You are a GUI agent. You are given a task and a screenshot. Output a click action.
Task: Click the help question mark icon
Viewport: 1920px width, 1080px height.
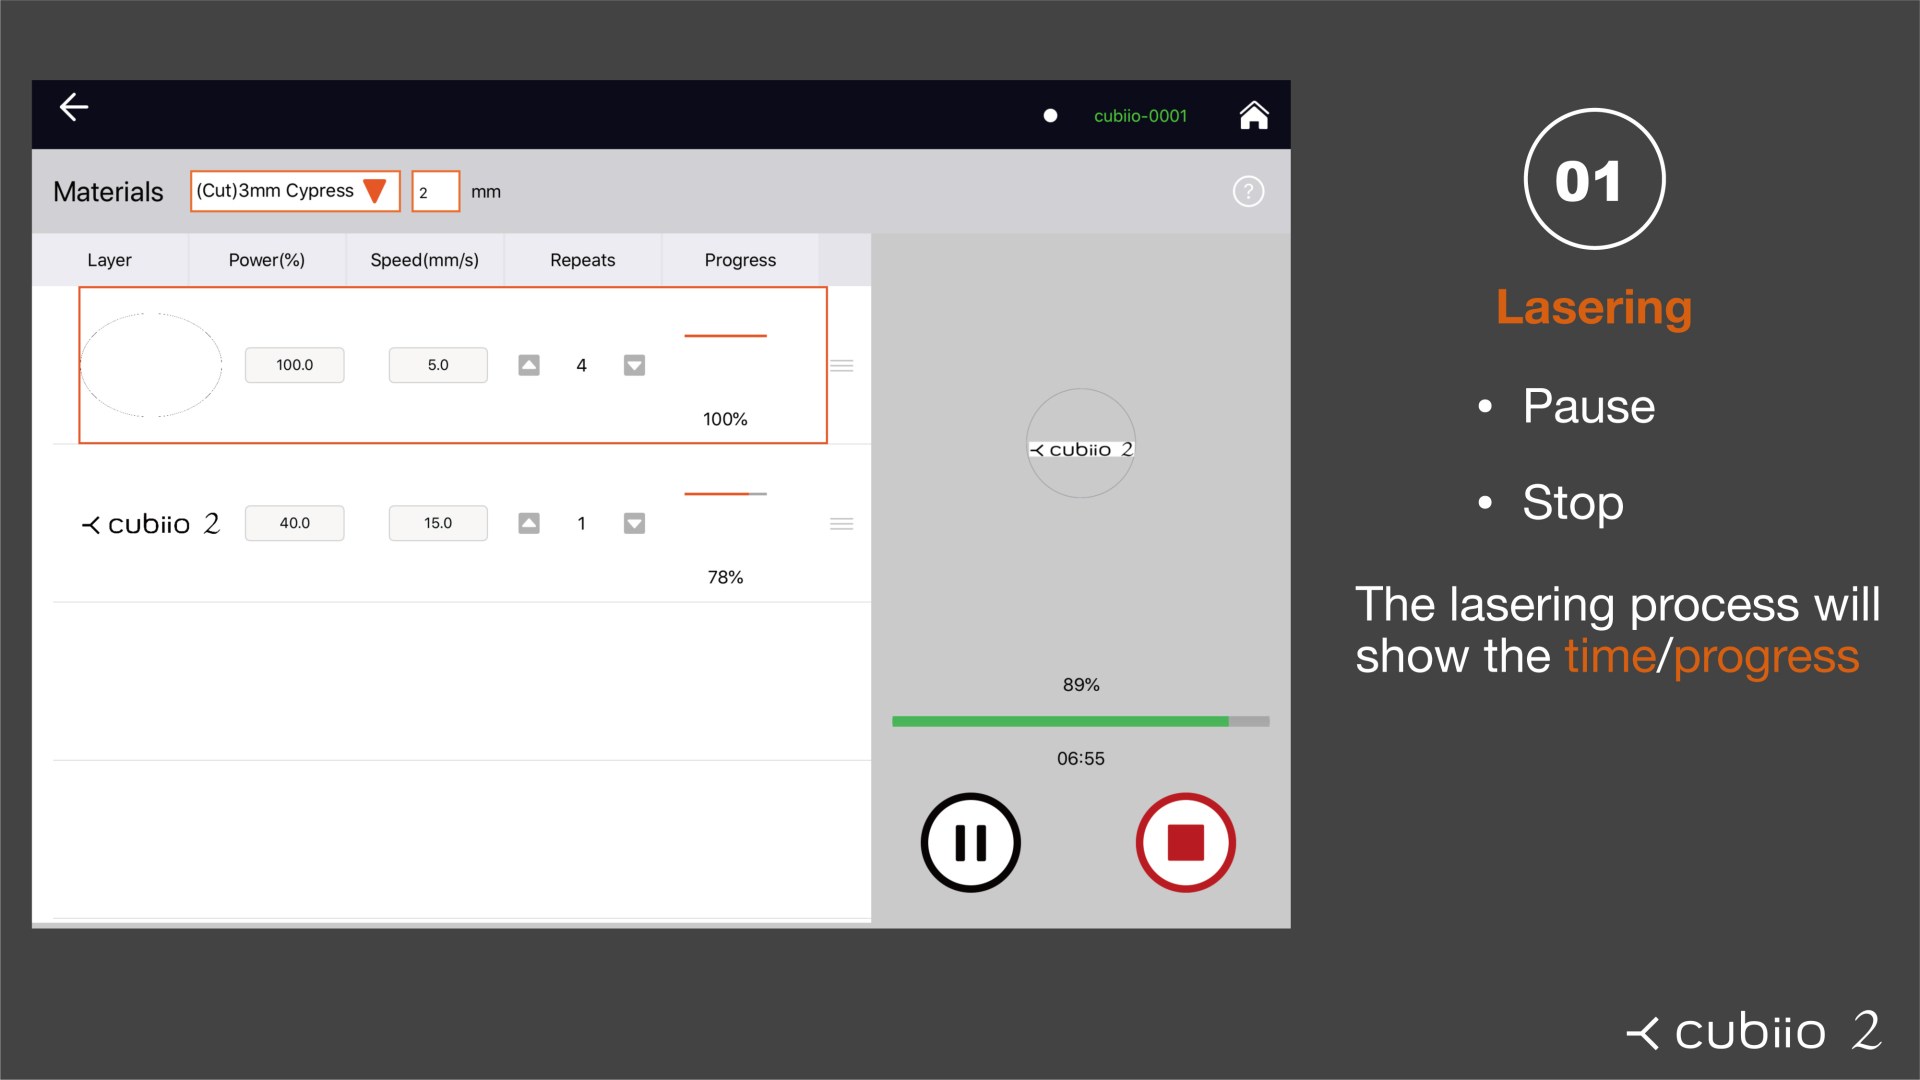1247,191
